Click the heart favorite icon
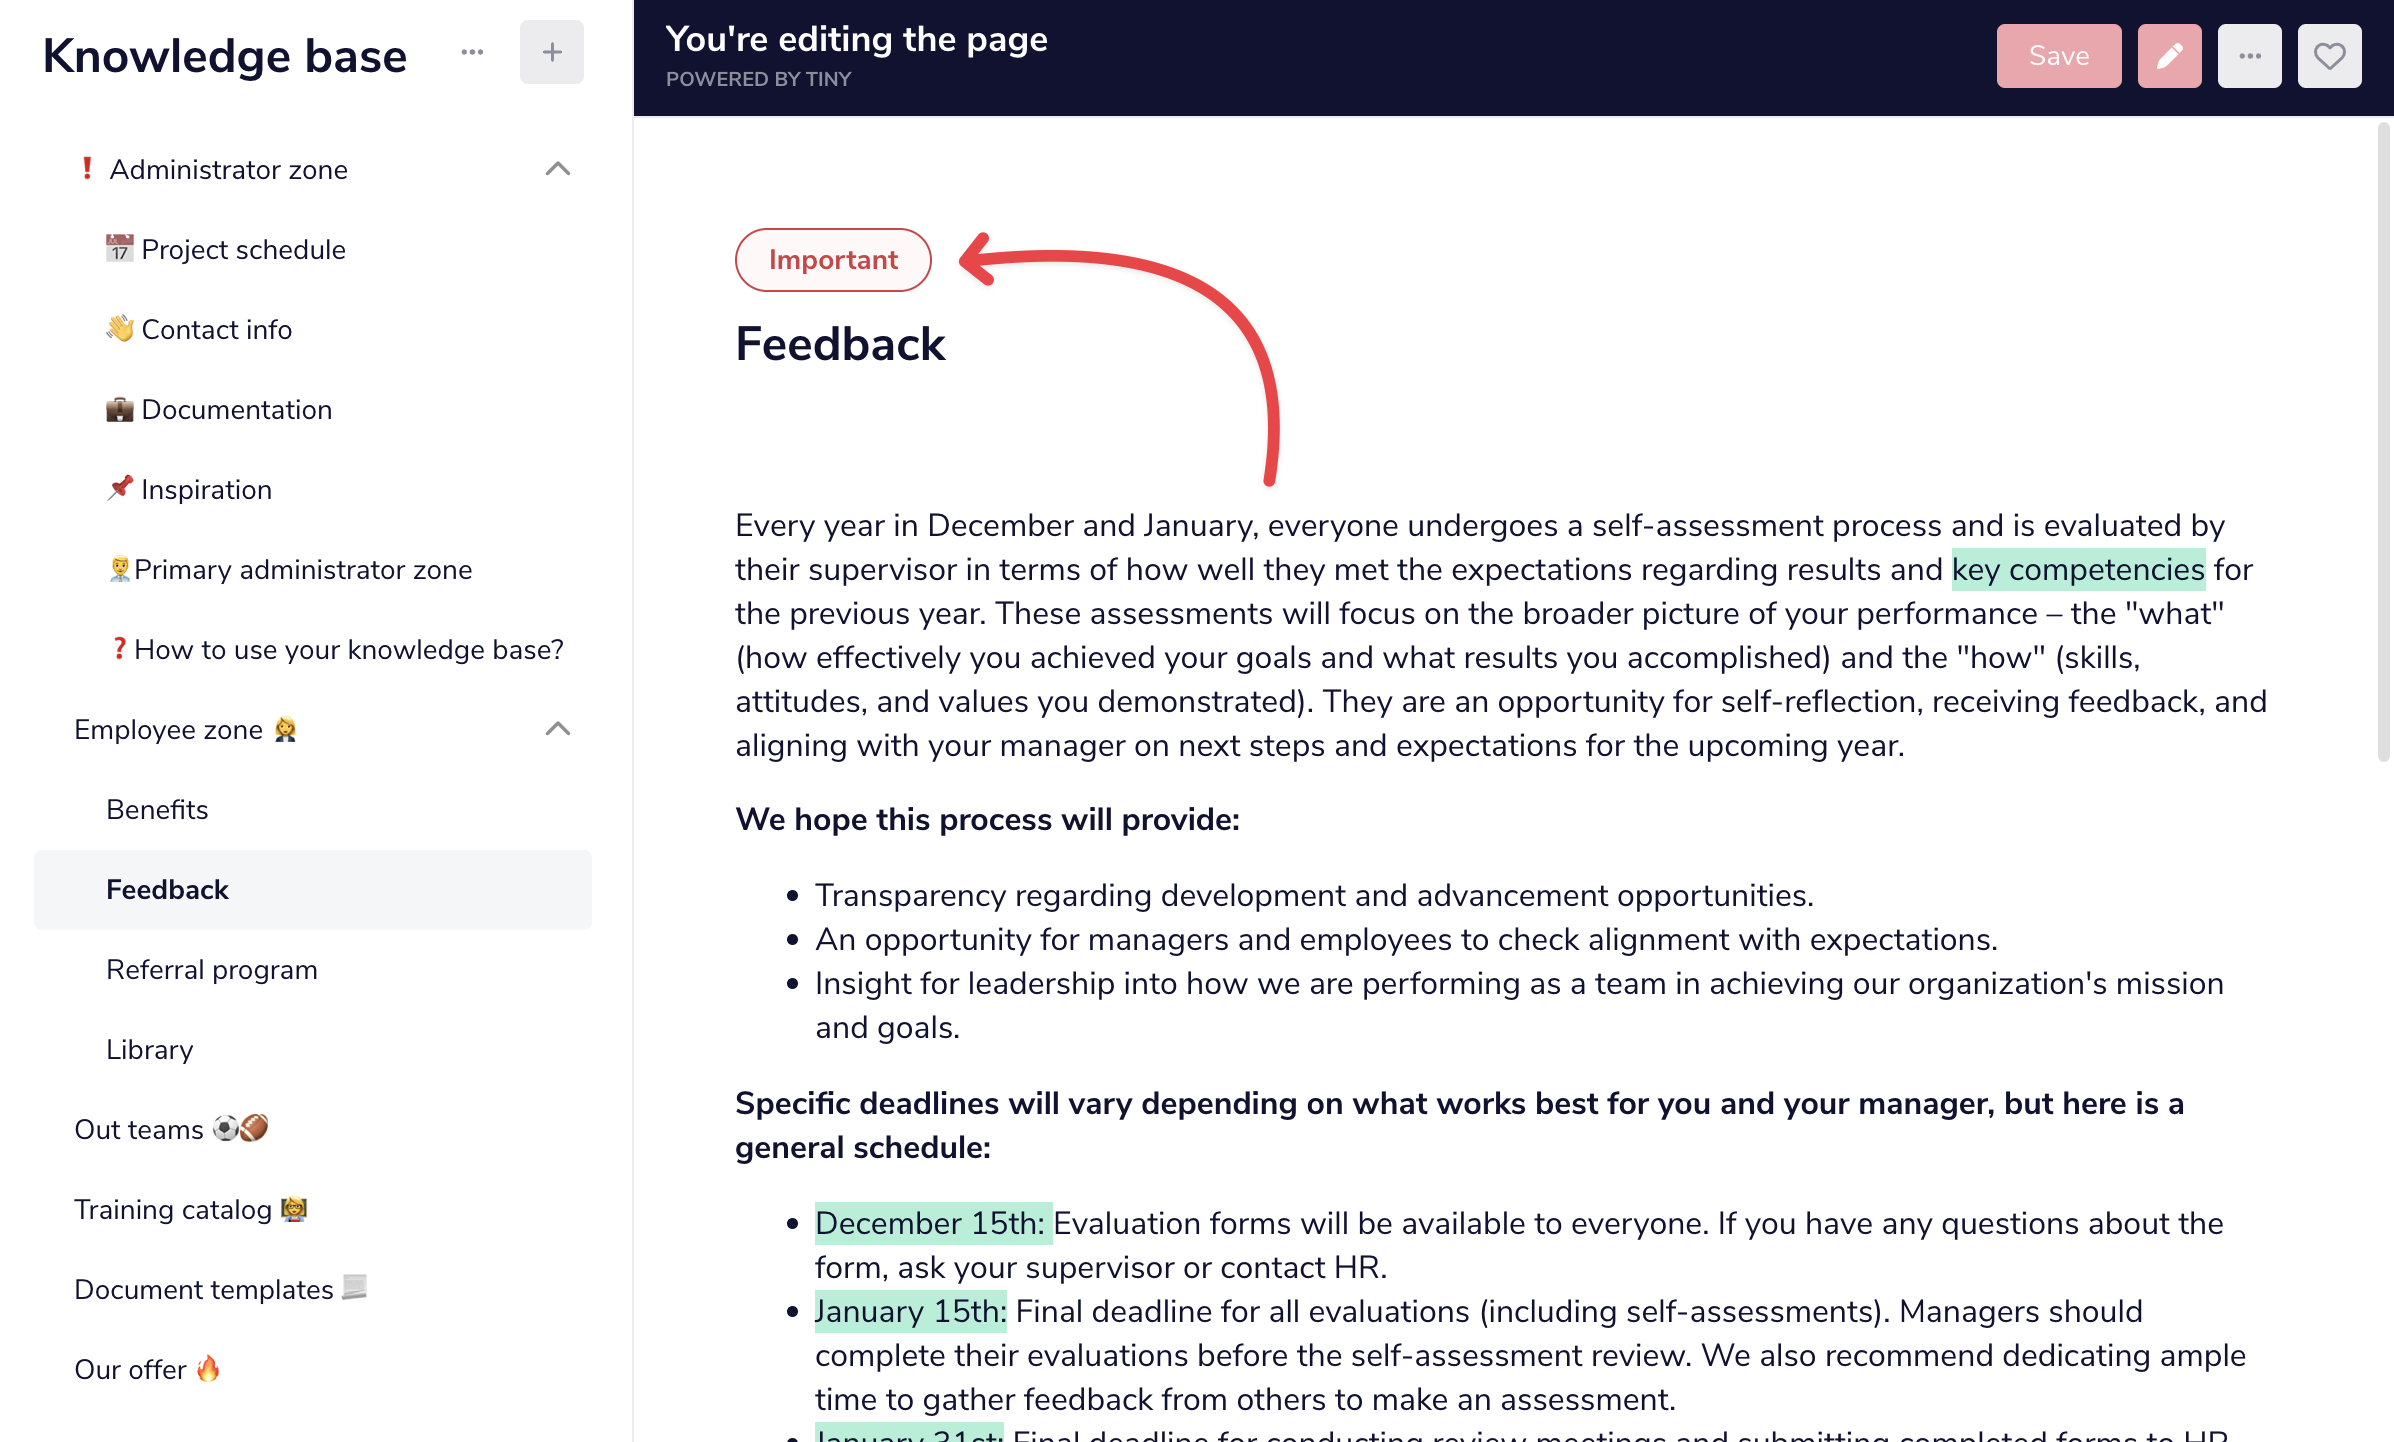 coord(2329,56)
